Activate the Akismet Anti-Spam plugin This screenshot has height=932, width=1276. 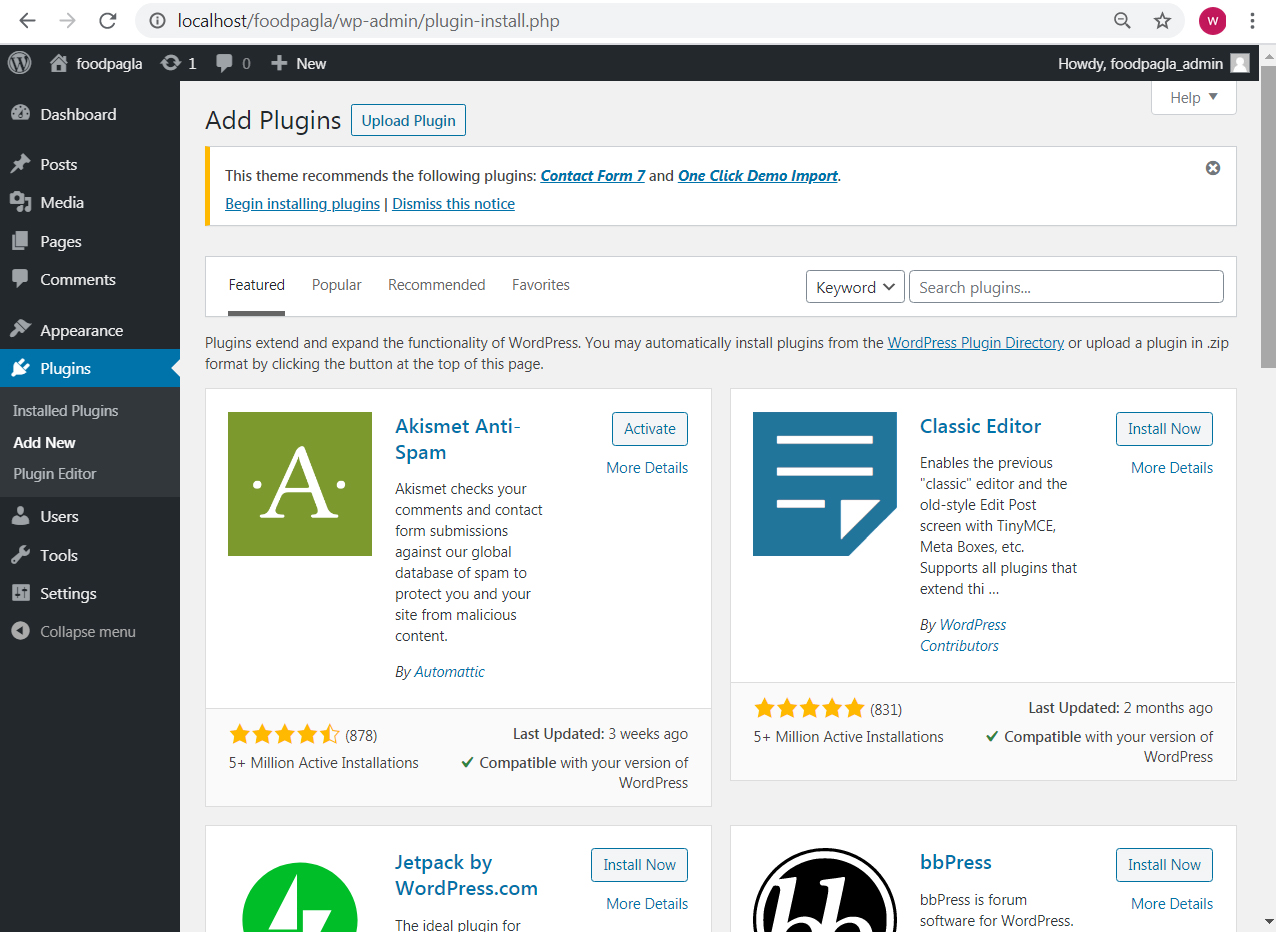coord(650,428)
